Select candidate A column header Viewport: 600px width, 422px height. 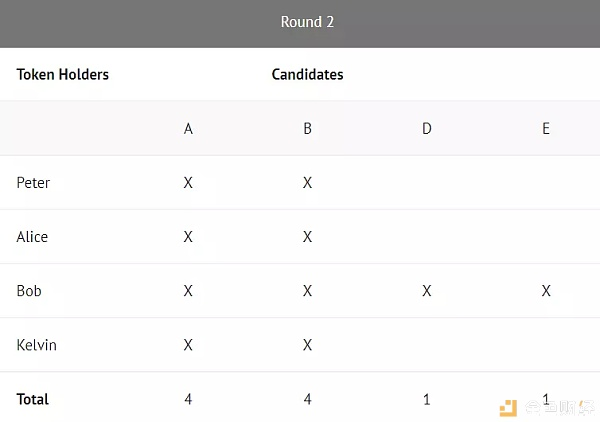[188, 129]
